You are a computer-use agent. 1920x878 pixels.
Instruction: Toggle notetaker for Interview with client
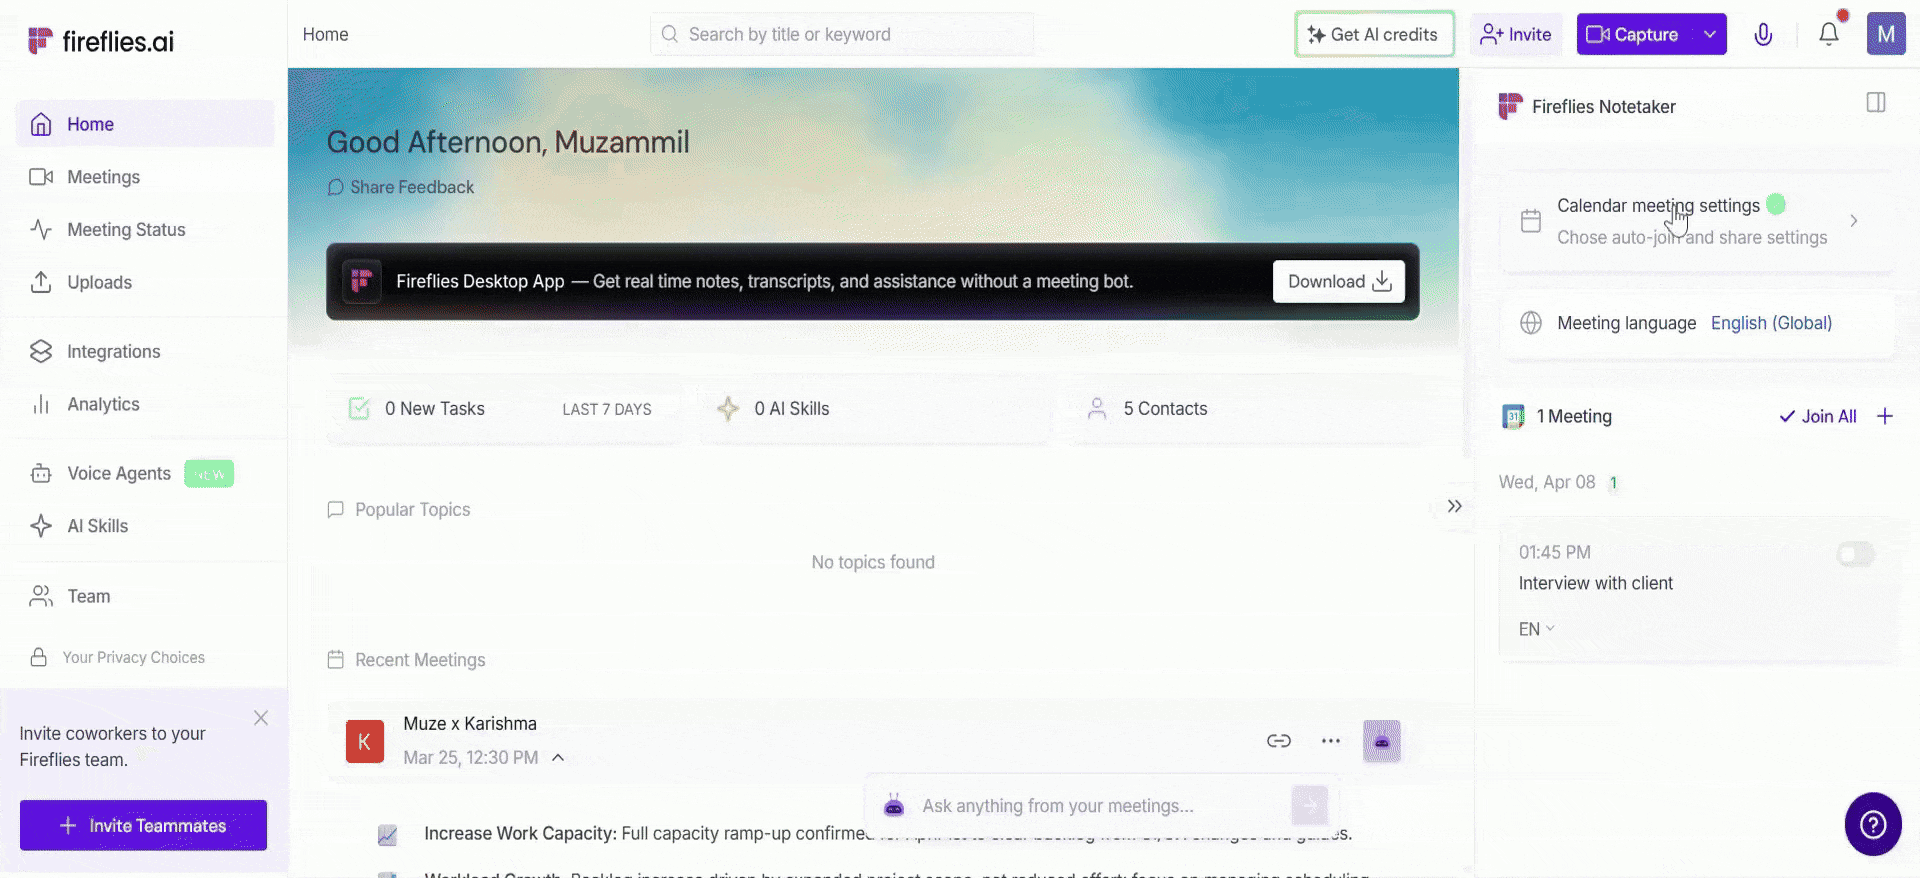1856,554
